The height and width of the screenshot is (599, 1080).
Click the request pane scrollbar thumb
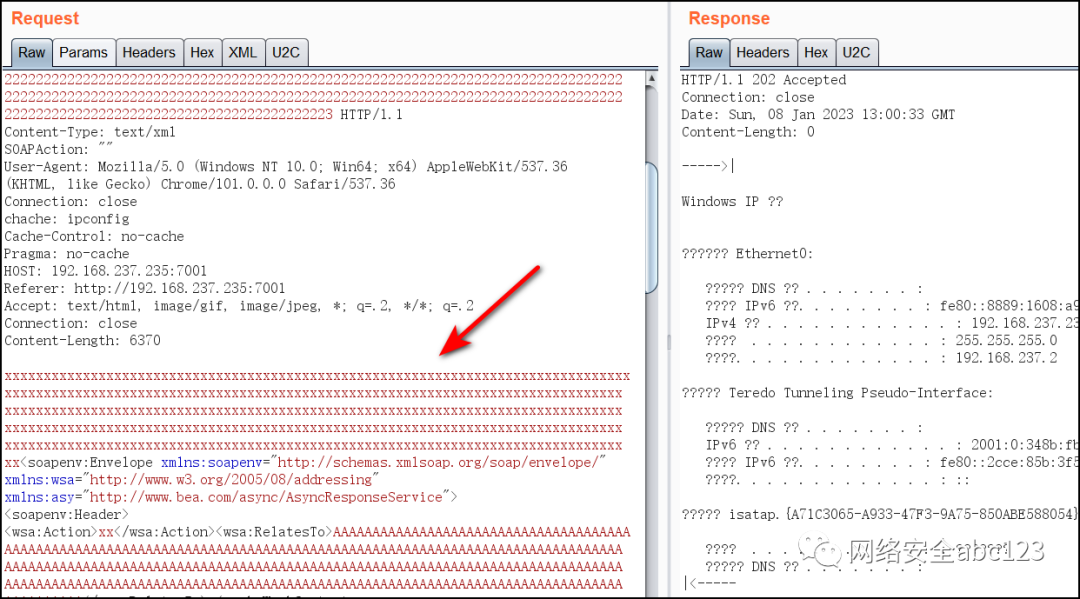tap(652, 228)
